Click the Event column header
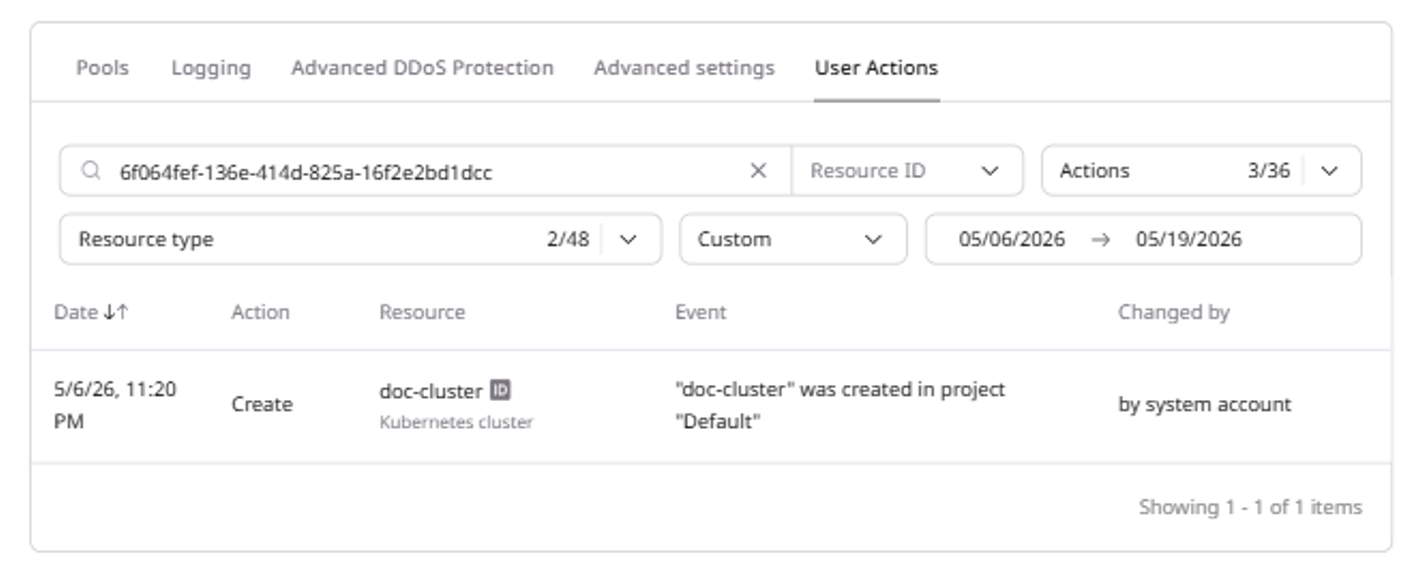 [701, 312]
